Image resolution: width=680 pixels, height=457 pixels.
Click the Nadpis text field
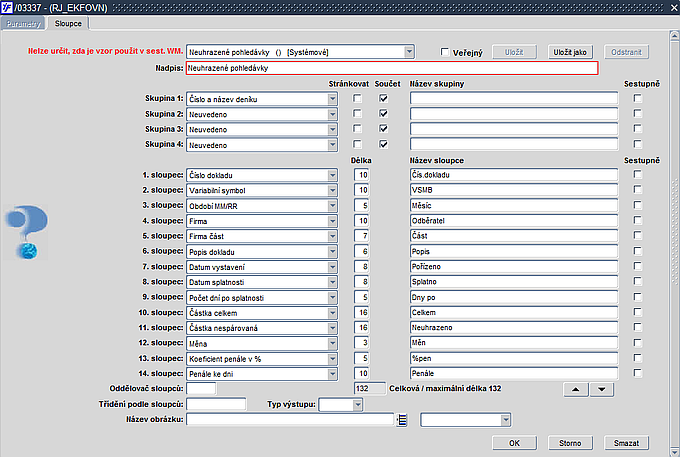coord(392,68)
